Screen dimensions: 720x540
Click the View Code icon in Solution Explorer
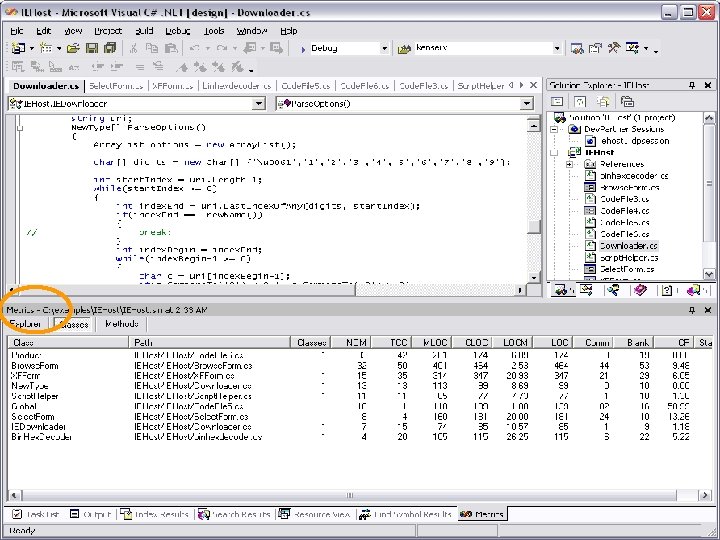pyautogui.click(x=557, y=101)
